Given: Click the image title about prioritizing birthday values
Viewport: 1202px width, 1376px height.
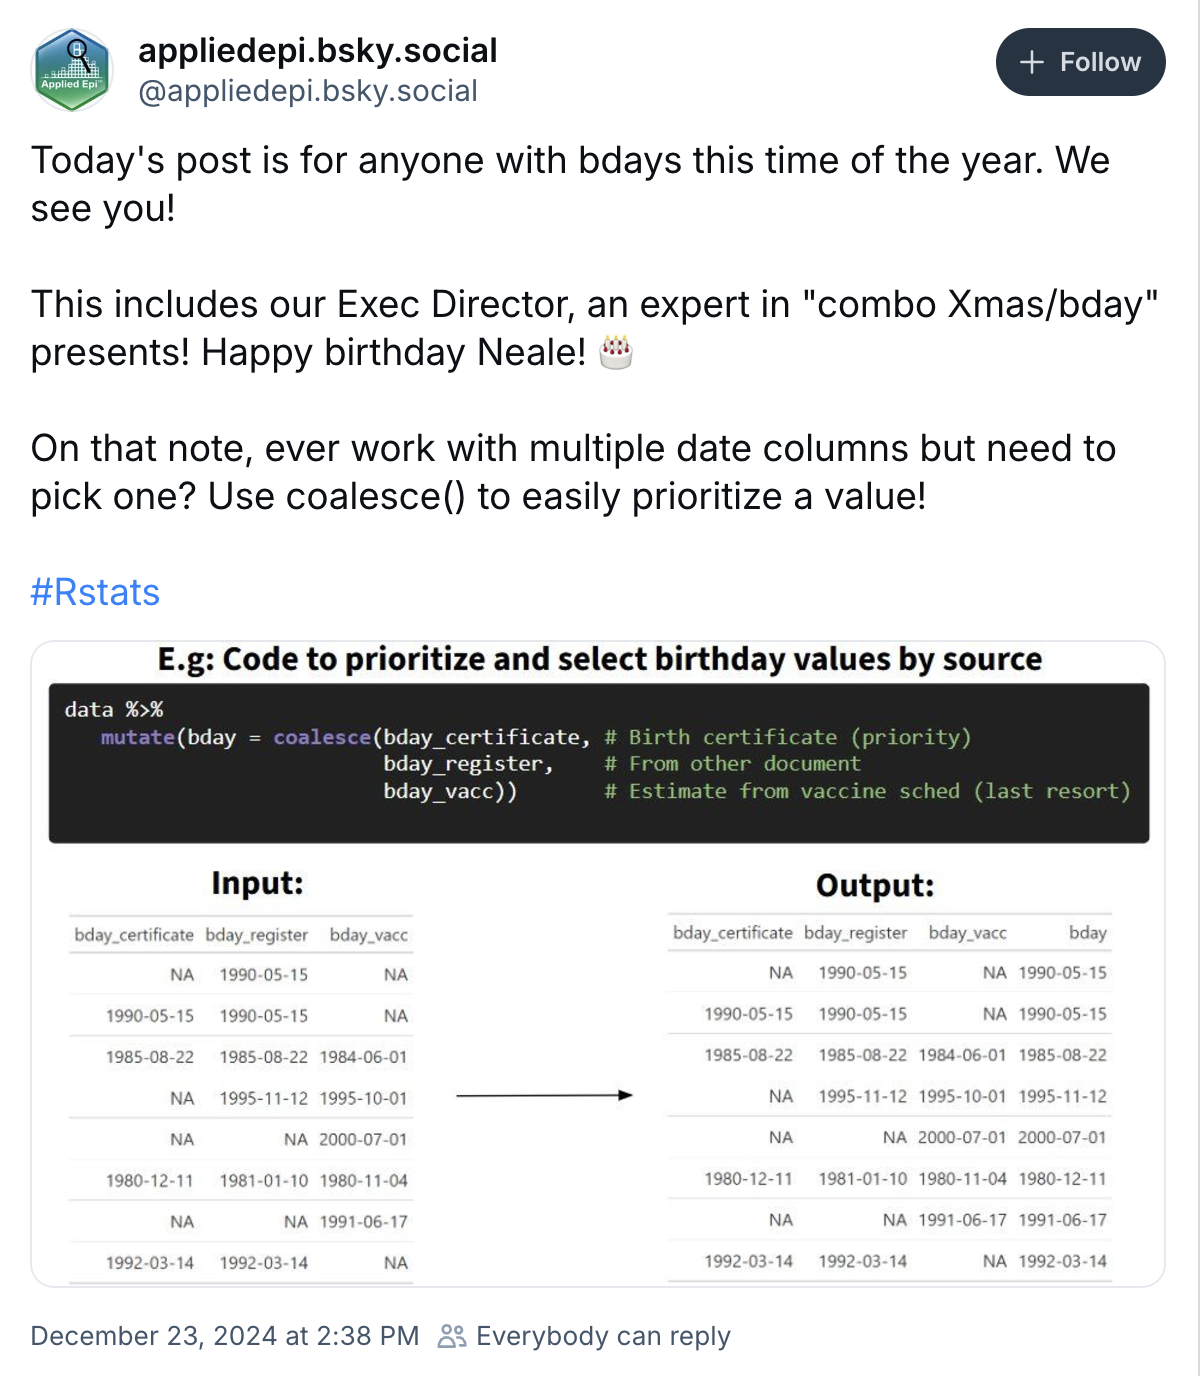Looking at the screenshot, I should click(600, 660).
